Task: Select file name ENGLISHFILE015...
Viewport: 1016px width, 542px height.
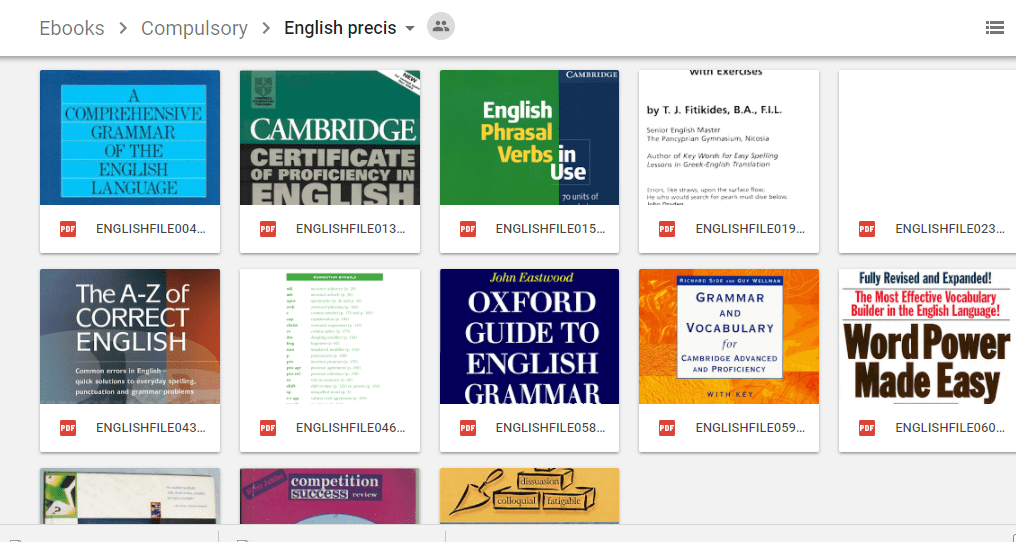Action: pyautogui.click(x=551, y=229)
